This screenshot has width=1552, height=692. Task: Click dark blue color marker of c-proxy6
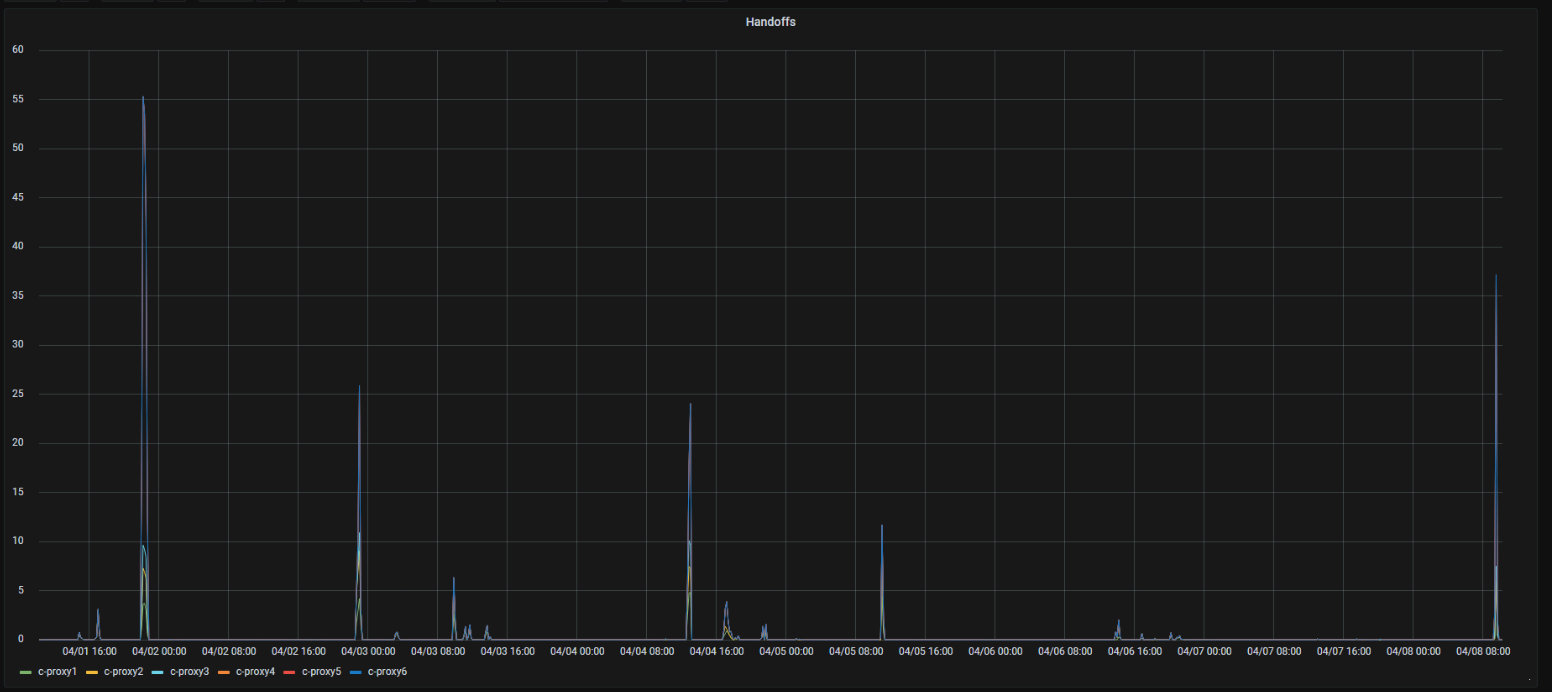point(356,672)
